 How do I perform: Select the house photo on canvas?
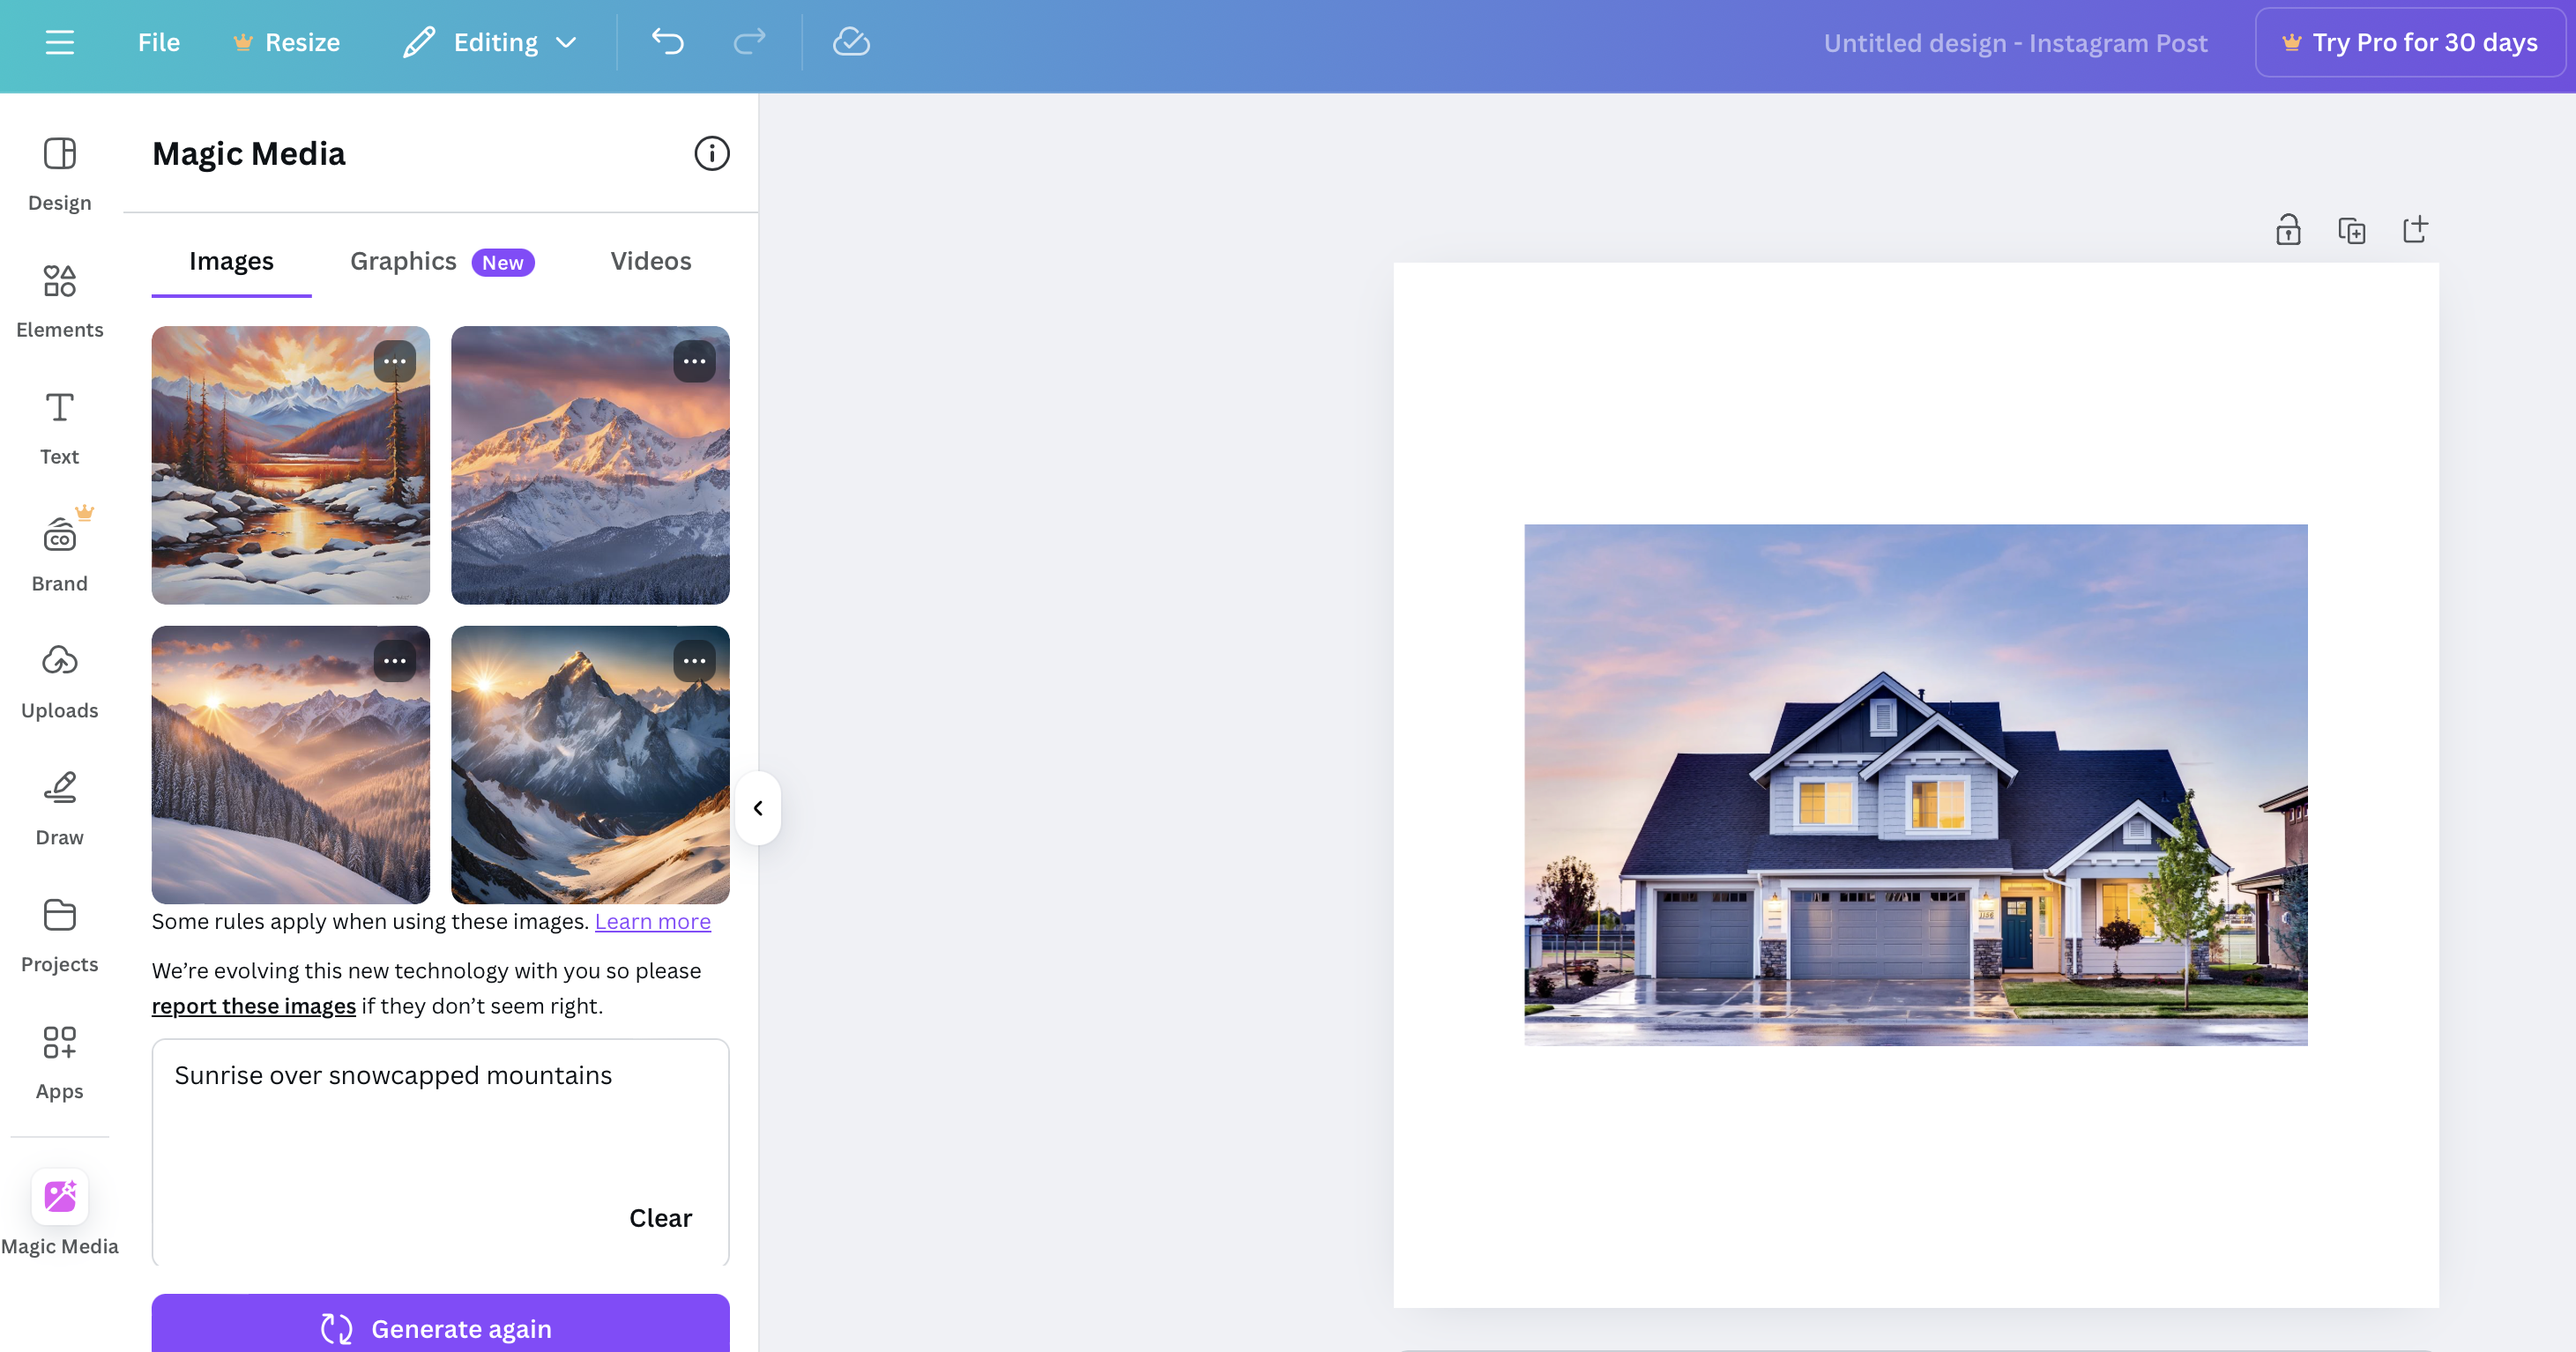tap(1915, 785)
